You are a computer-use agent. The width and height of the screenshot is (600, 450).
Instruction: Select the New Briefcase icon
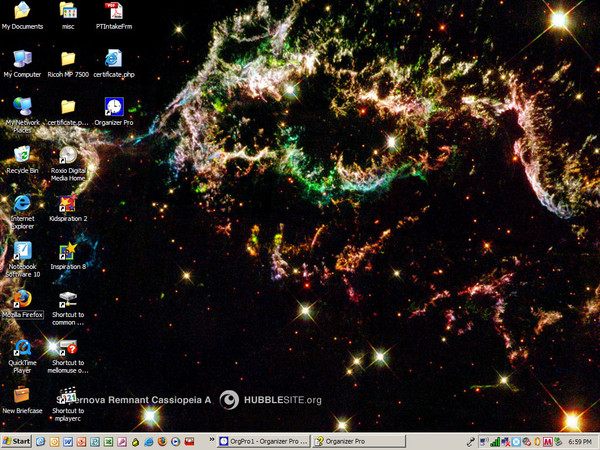(x=22, y=394)
